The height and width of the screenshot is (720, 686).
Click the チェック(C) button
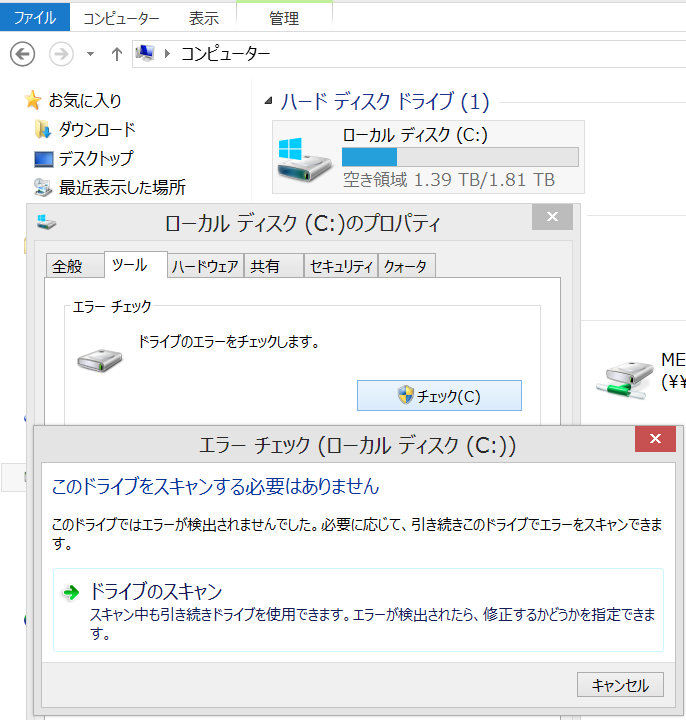(x=439, y=395)
